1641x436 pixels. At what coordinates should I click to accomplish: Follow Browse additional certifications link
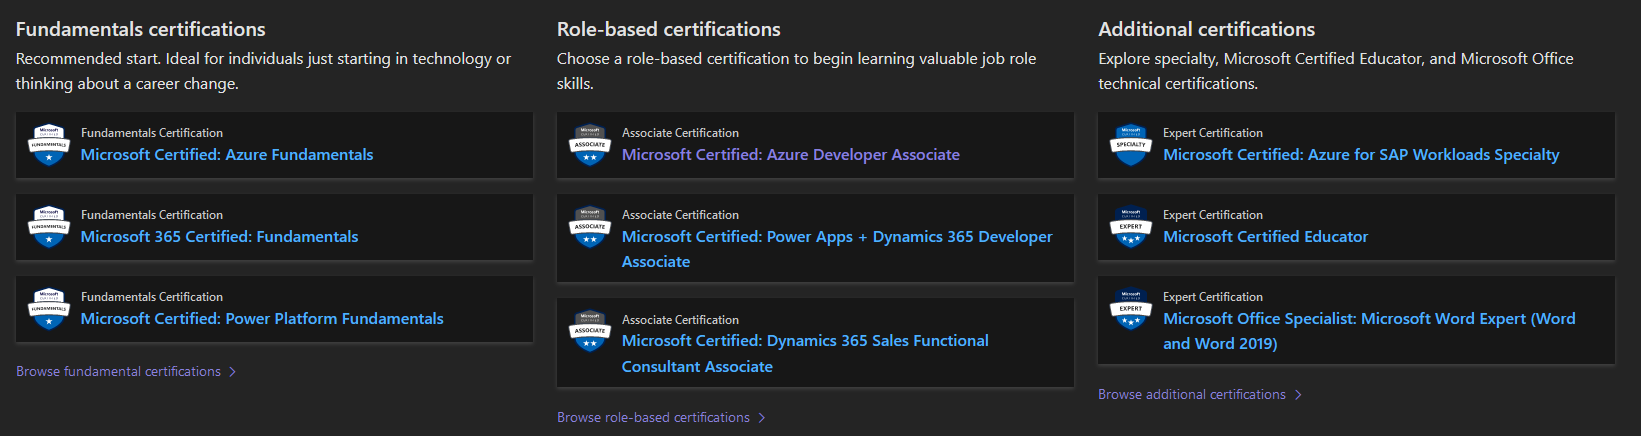(1192, 394)
